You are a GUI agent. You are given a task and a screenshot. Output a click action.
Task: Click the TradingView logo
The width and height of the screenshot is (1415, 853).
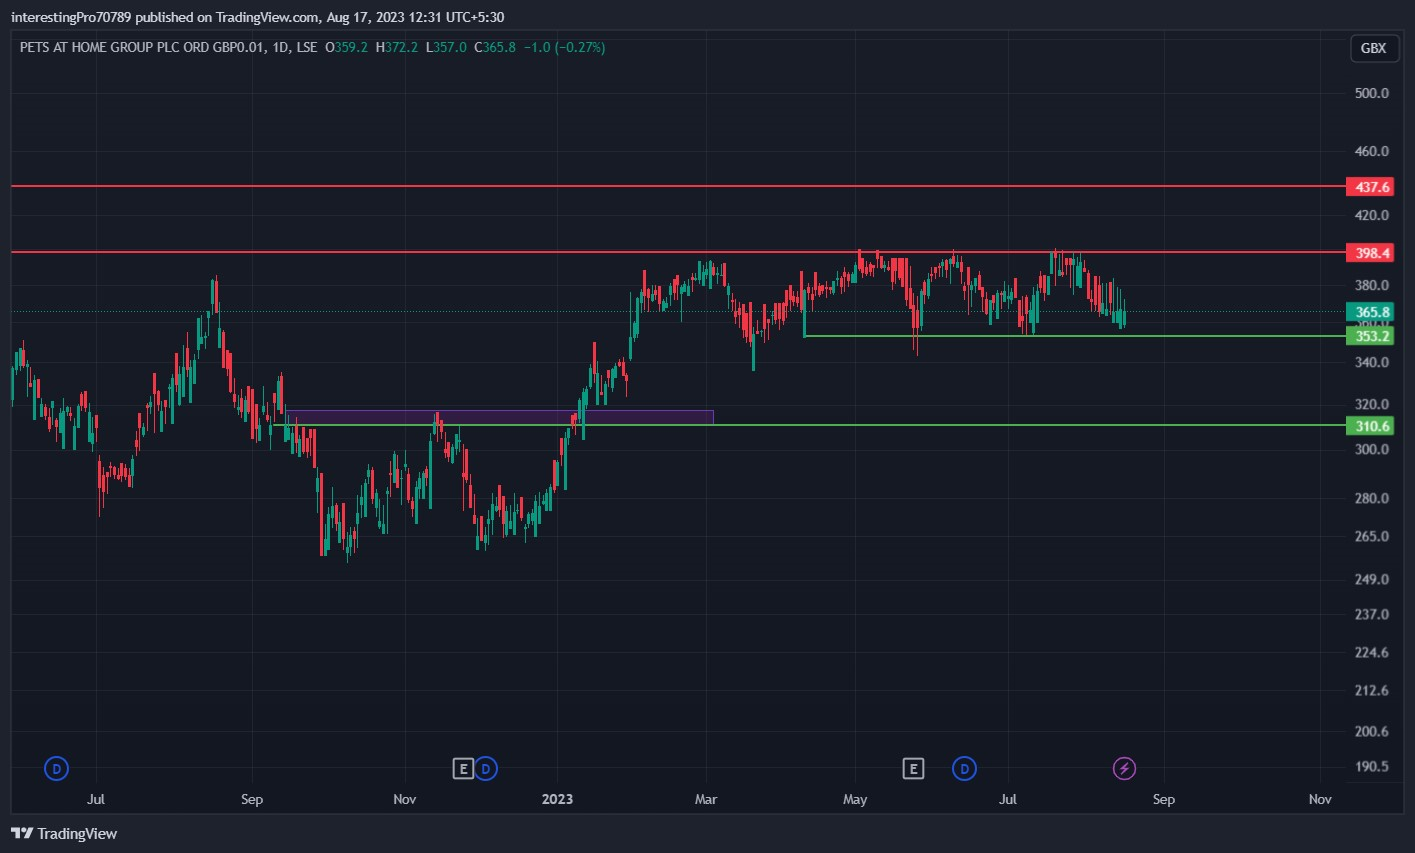[64, 833]
